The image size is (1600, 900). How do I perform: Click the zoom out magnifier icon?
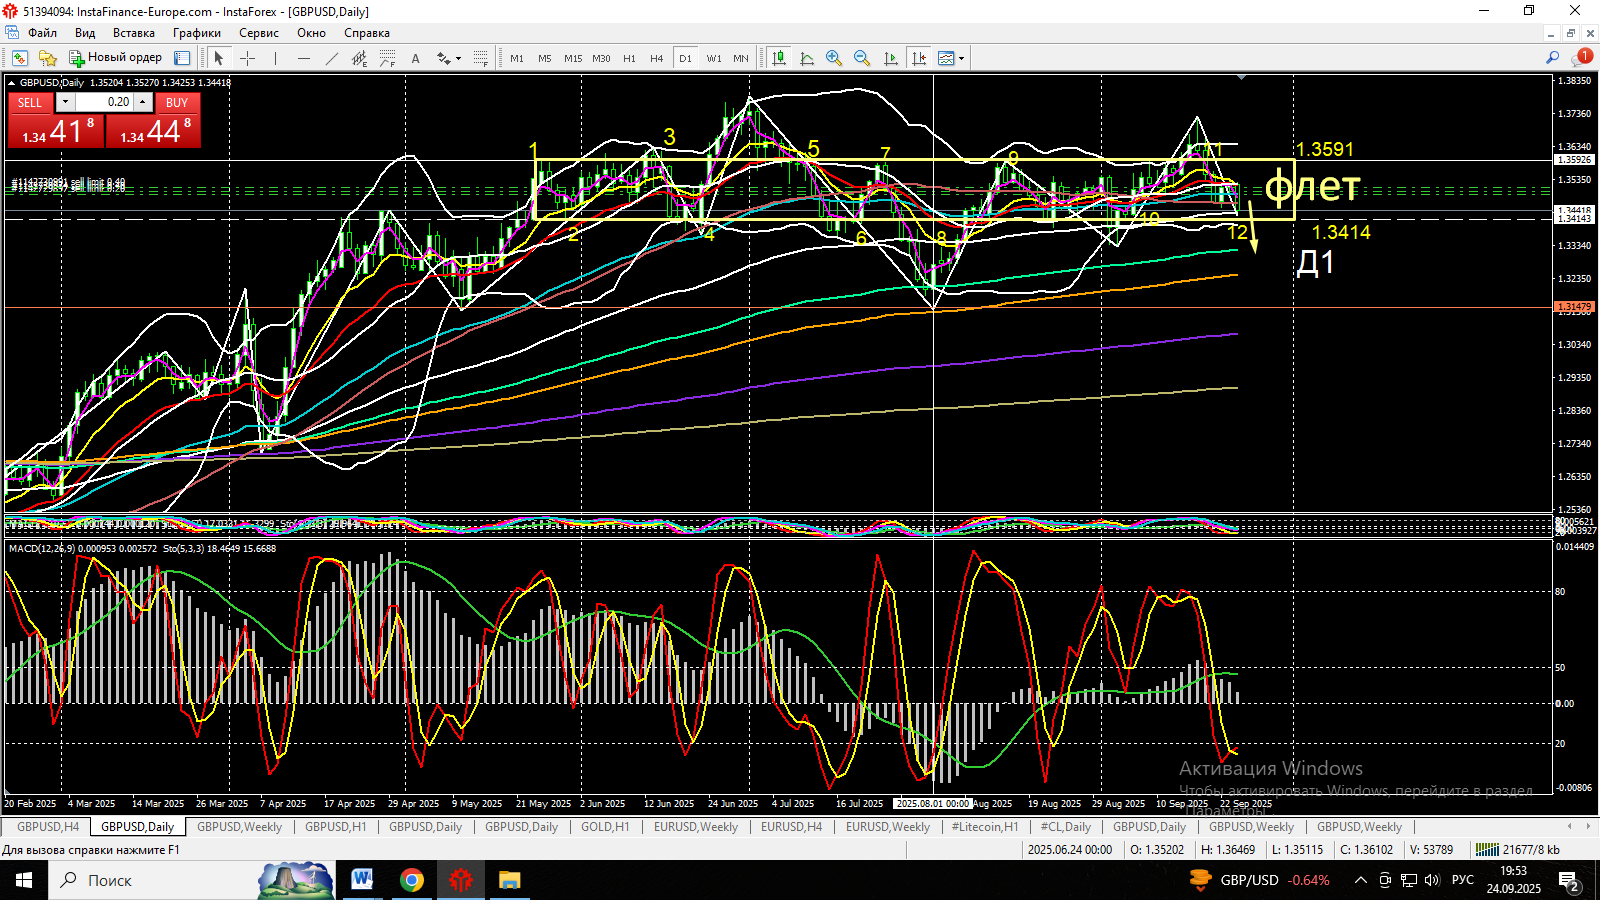[862, 58]
